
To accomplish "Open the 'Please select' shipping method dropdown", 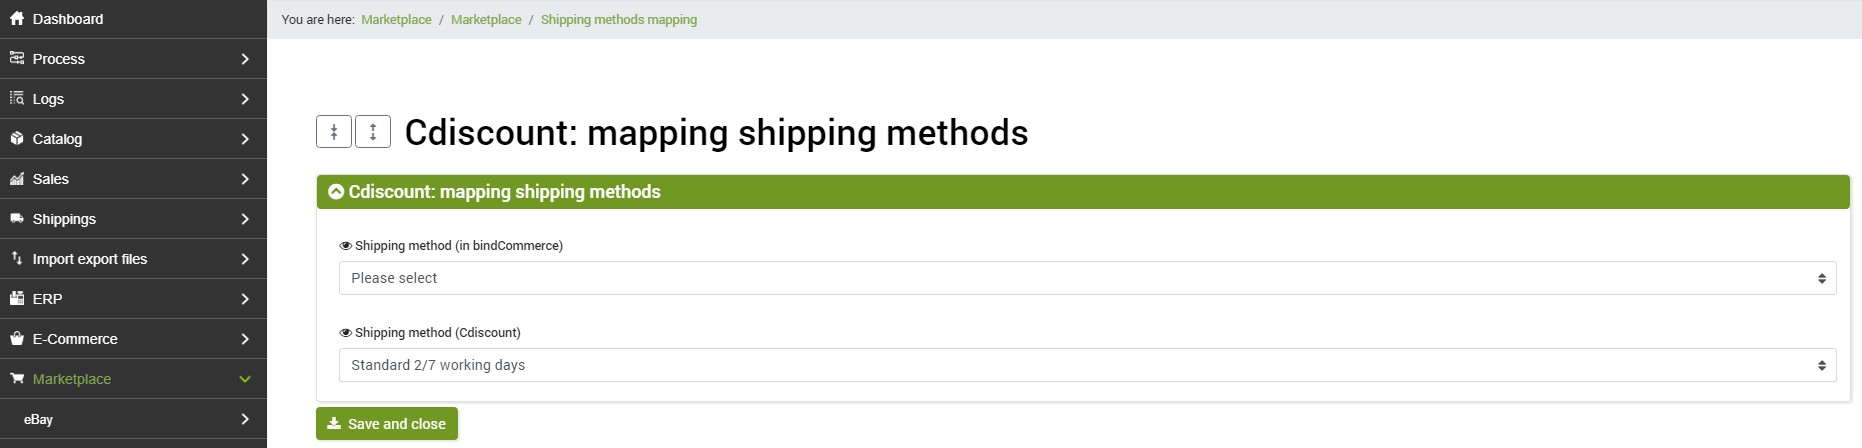I will [x=1087, y=278].
